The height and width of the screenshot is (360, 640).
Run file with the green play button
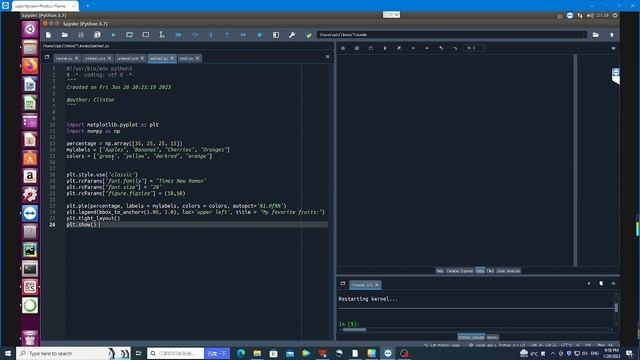(113, 35)
